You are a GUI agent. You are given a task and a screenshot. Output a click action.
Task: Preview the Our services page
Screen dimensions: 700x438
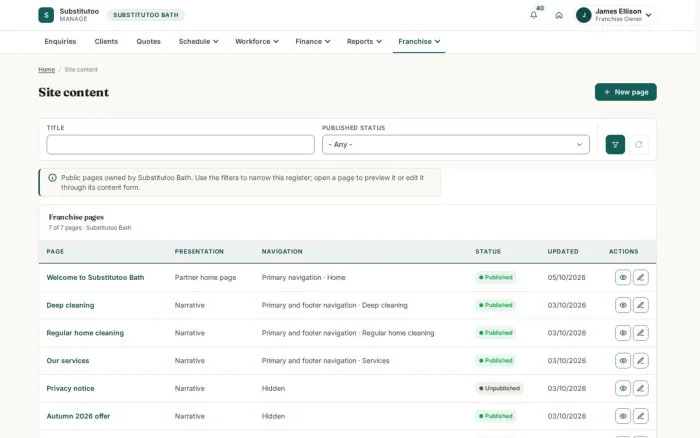(623, 360)
